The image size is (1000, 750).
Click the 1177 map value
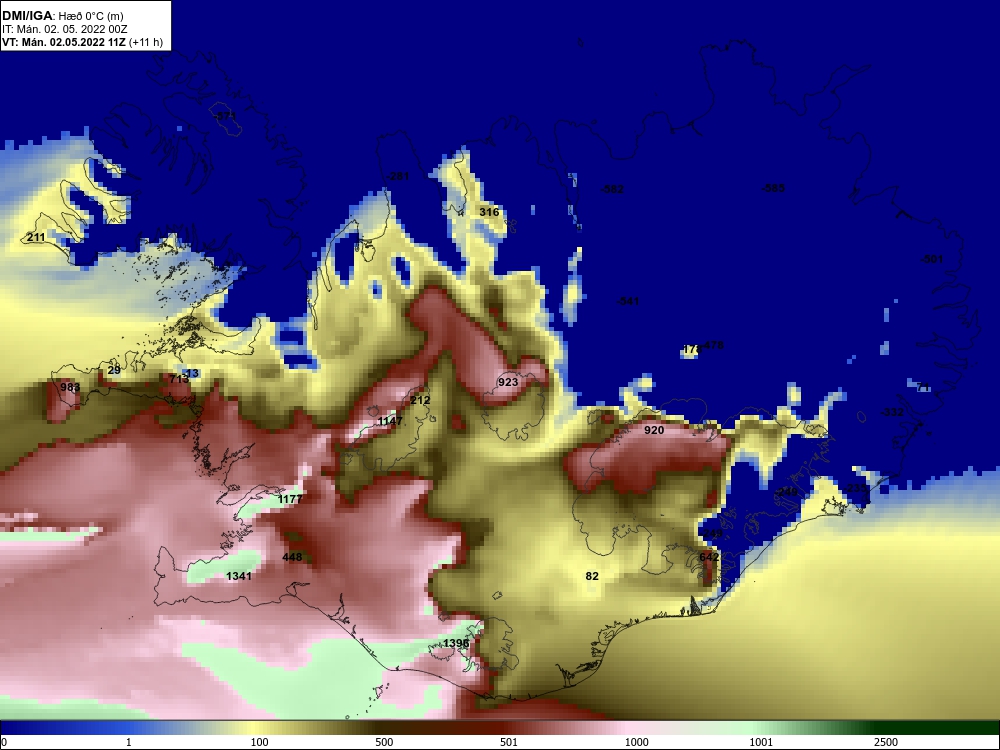point(290,499)
